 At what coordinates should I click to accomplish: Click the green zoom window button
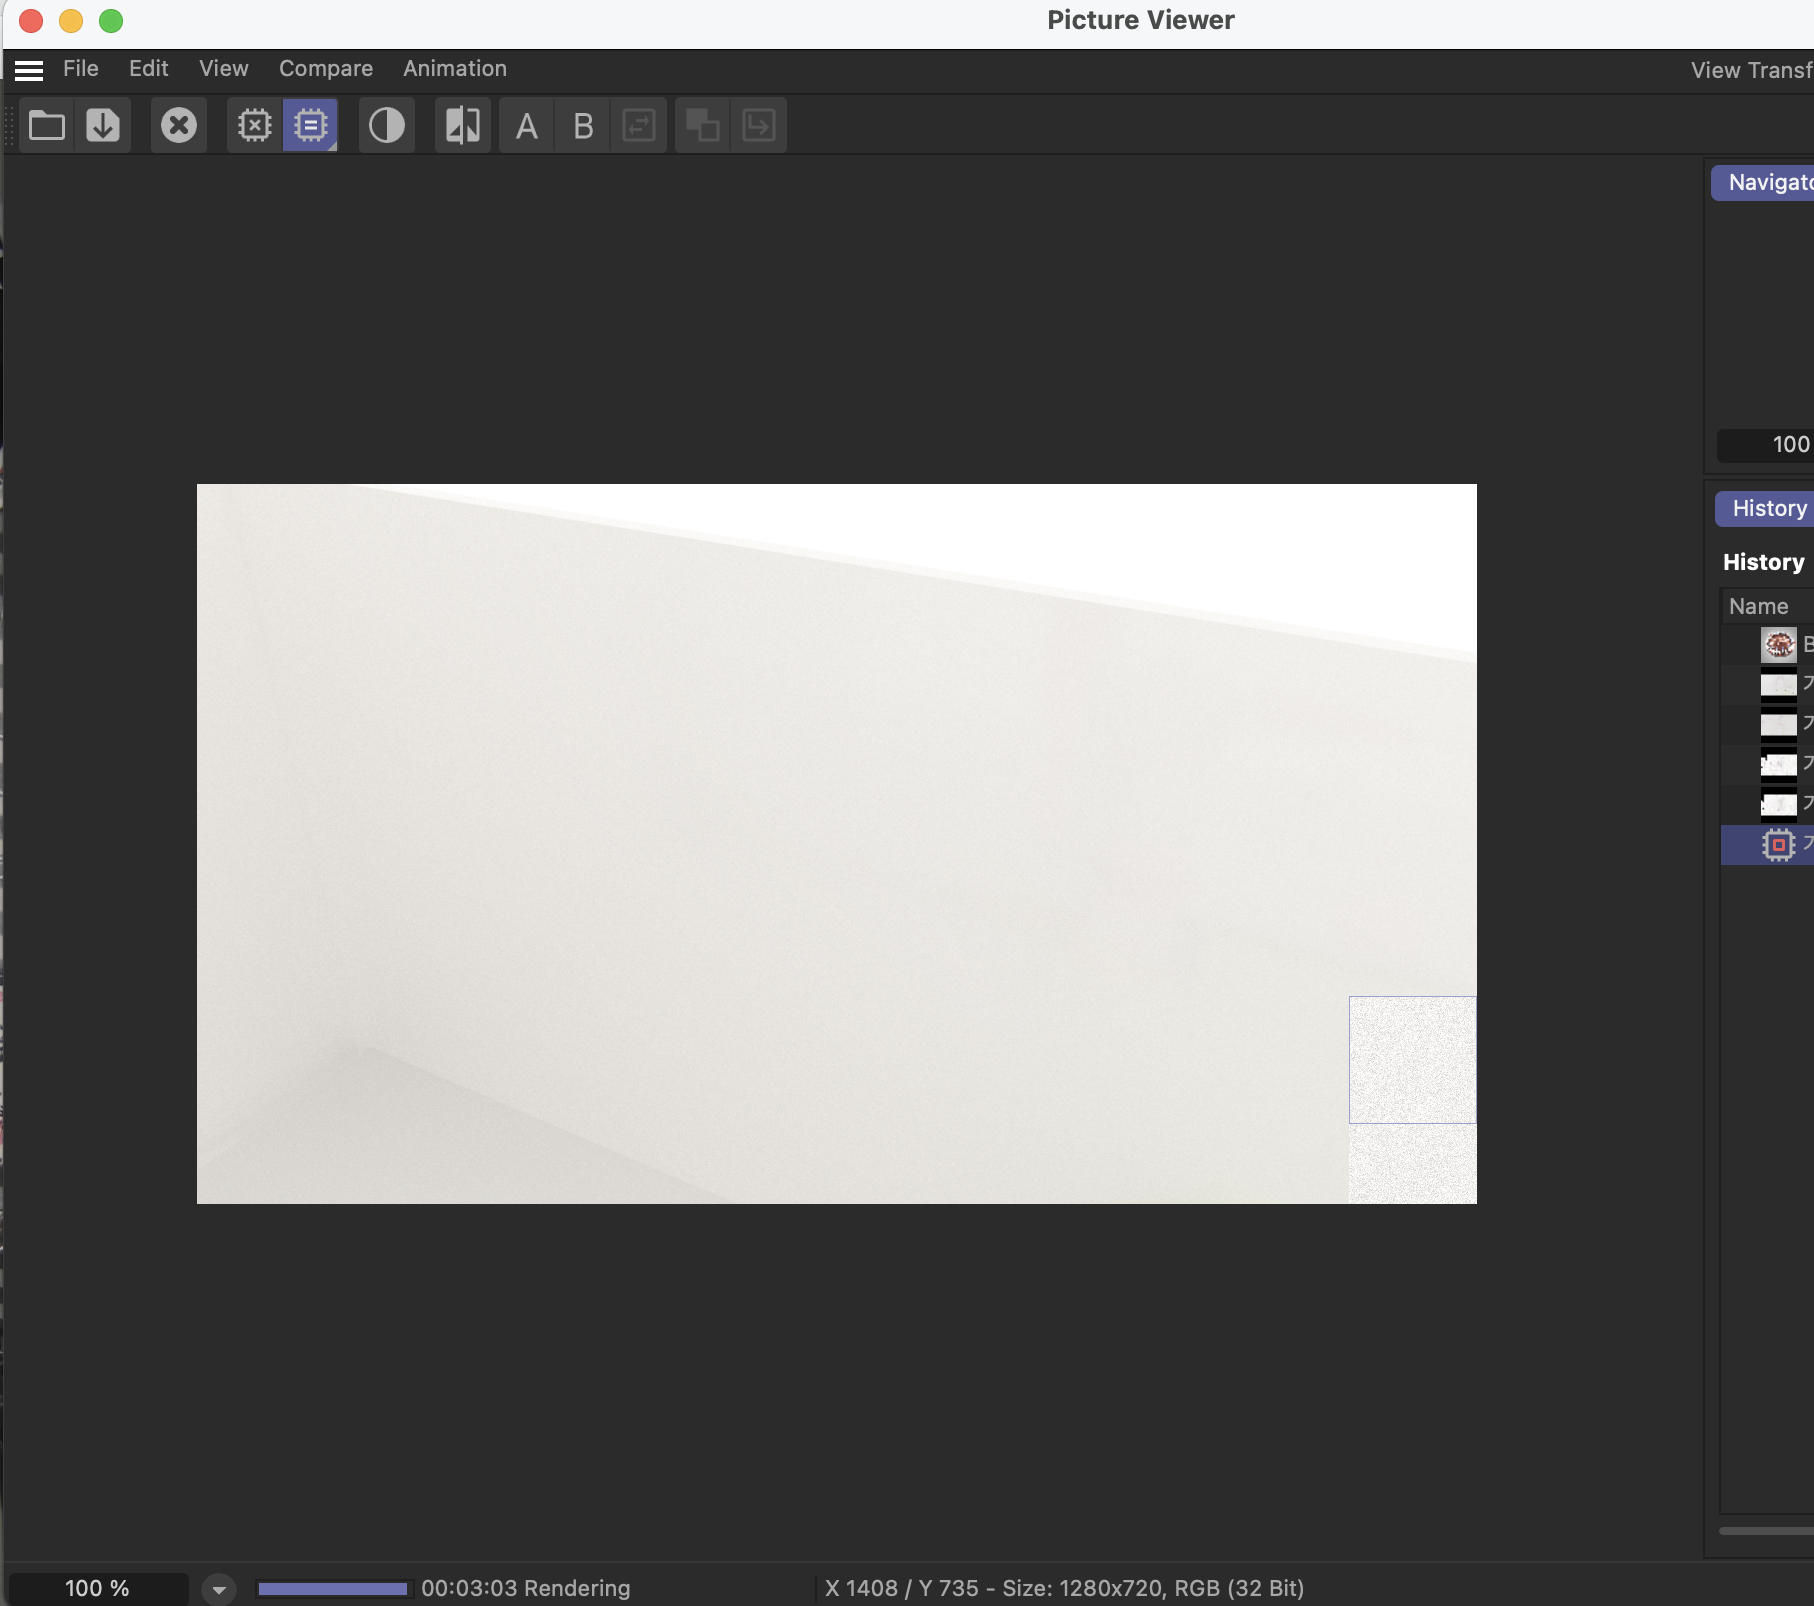111,21
